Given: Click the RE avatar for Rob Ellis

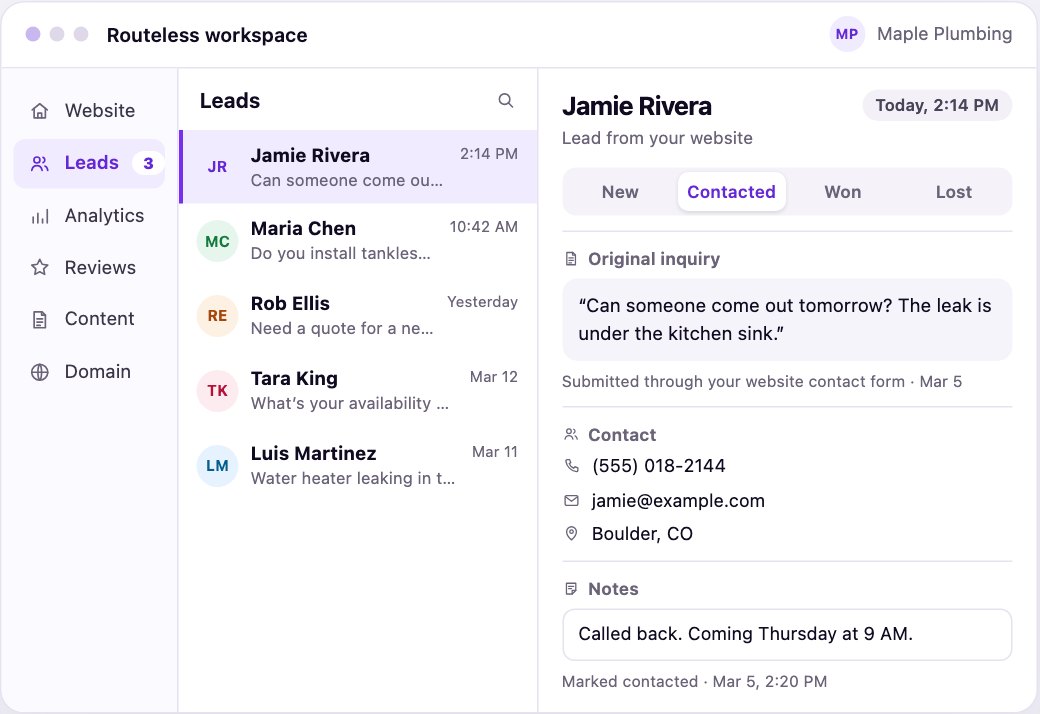Looking at the screenshot, I should click(218, 316).
